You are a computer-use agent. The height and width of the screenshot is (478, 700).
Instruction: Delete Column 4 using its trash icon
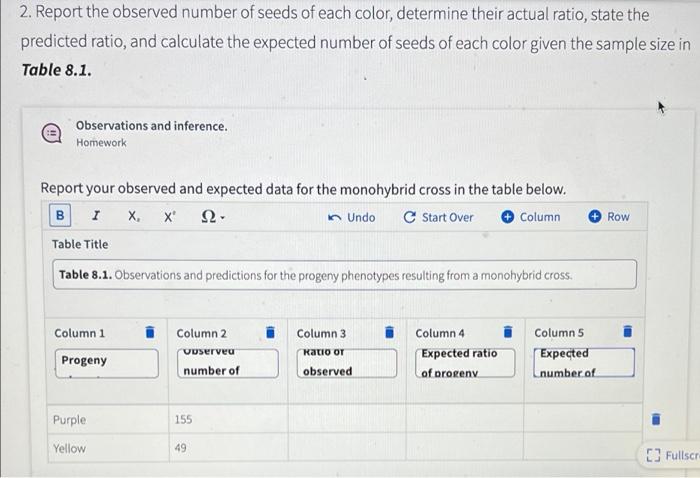coord(508,332)
